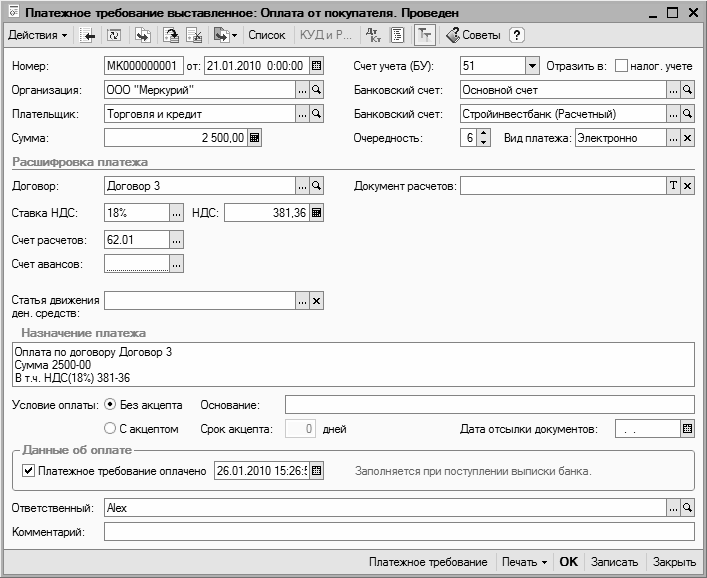
Task: Click the Назначение платежа text area
Action: tap(354, 365)
